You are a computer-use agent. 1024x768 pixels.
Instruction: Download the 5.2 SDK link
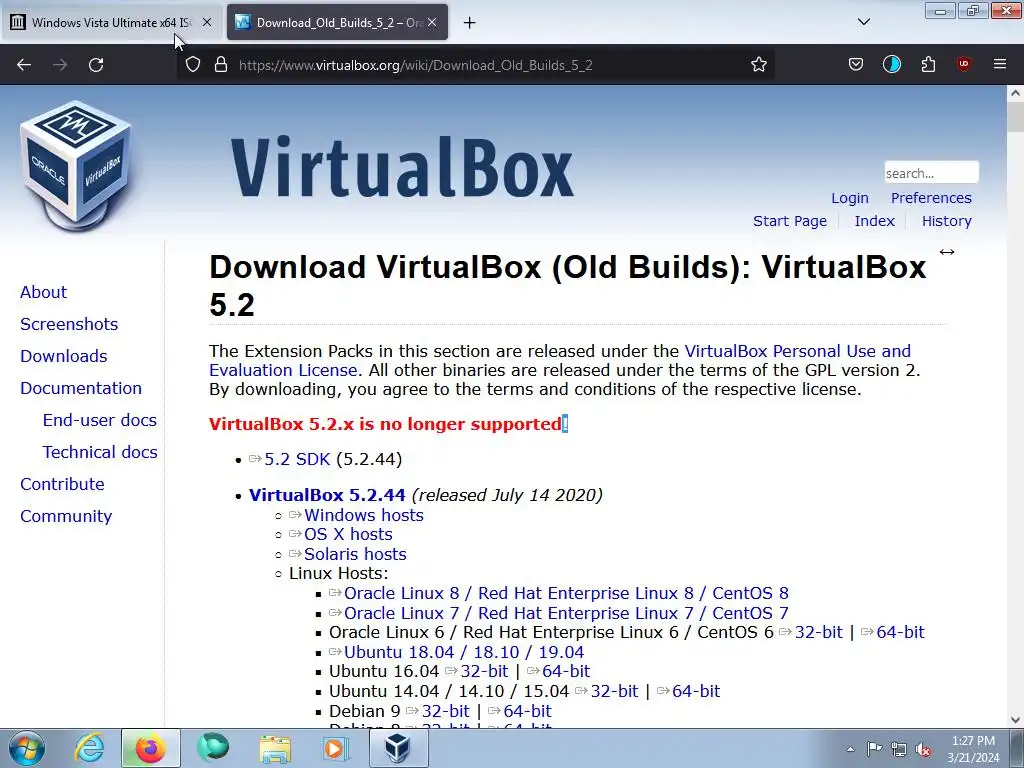click(x=297, y=459)
